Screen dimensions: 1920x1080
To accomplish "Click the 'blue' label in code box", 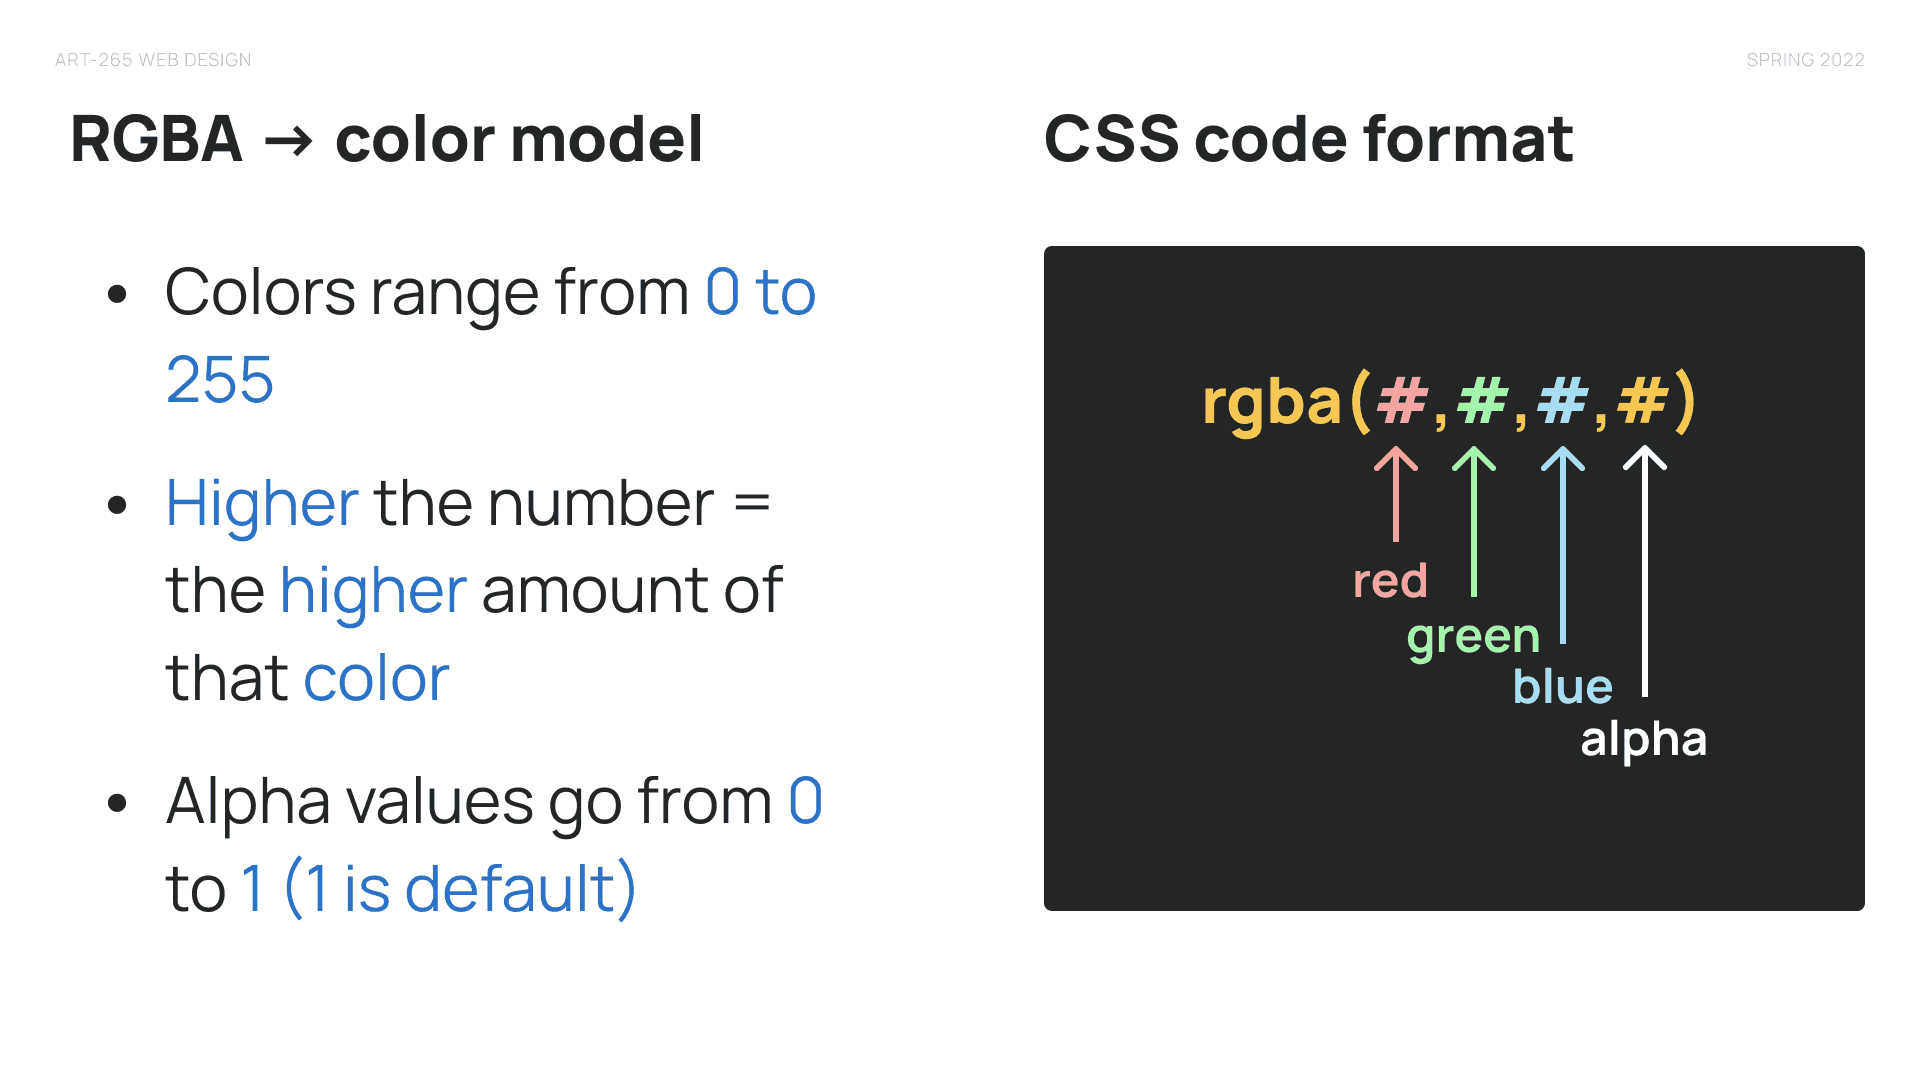I will pos(1562,686).
